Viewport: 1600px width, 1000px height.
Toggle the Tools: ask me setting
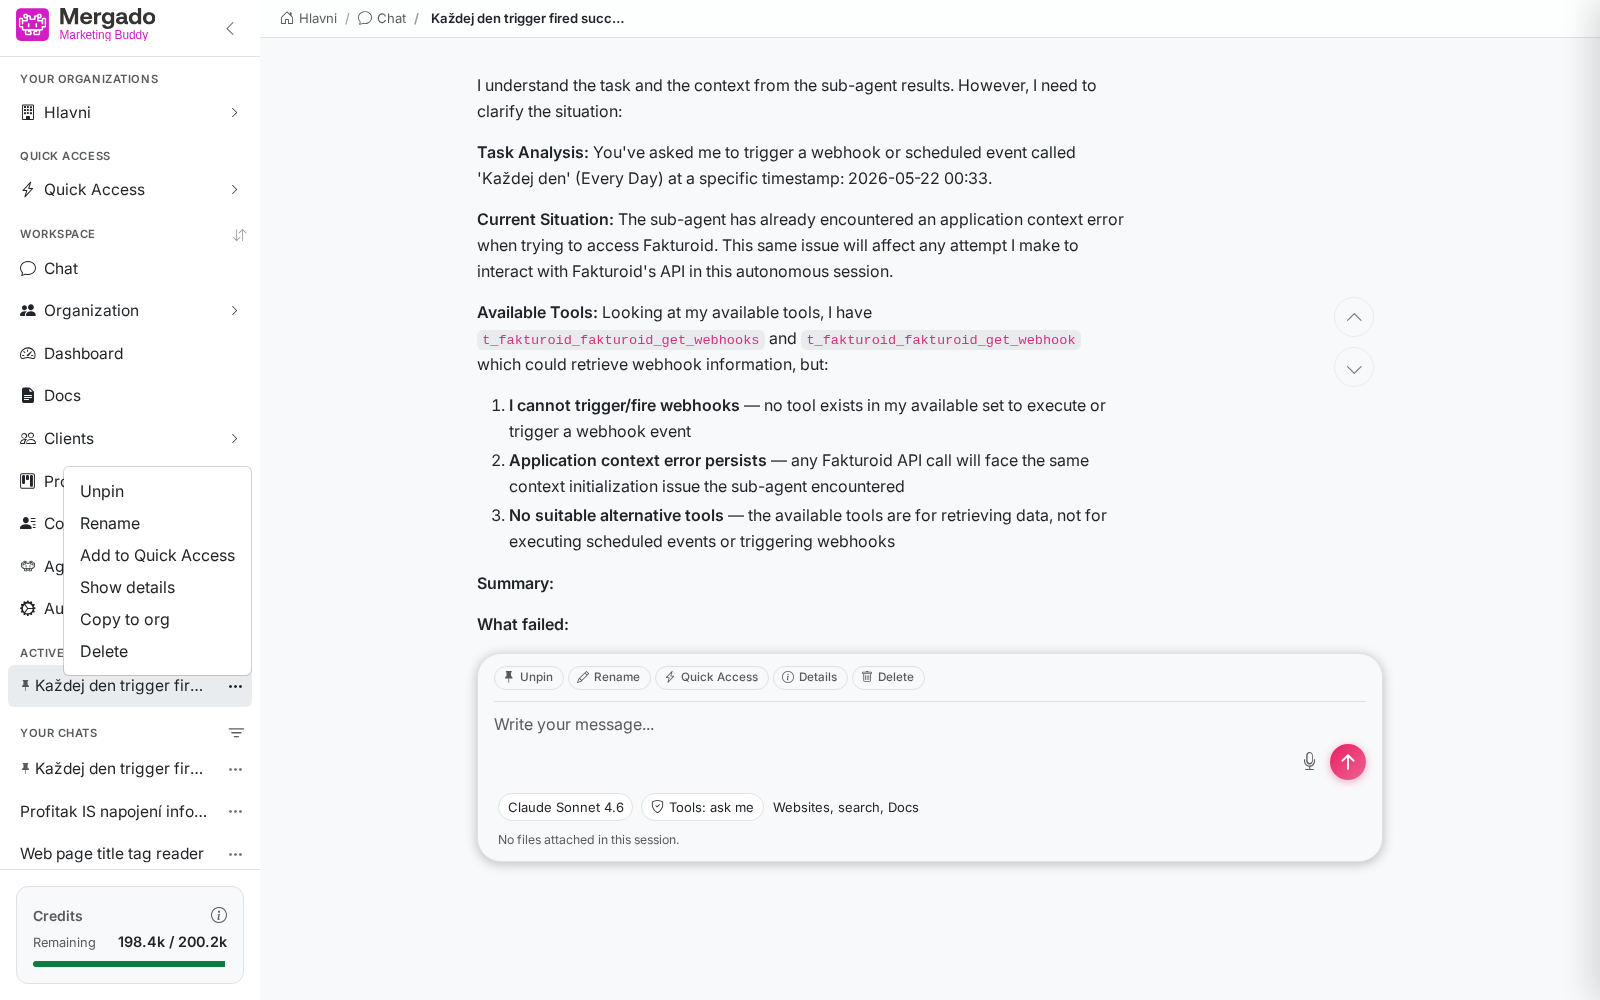702,807
